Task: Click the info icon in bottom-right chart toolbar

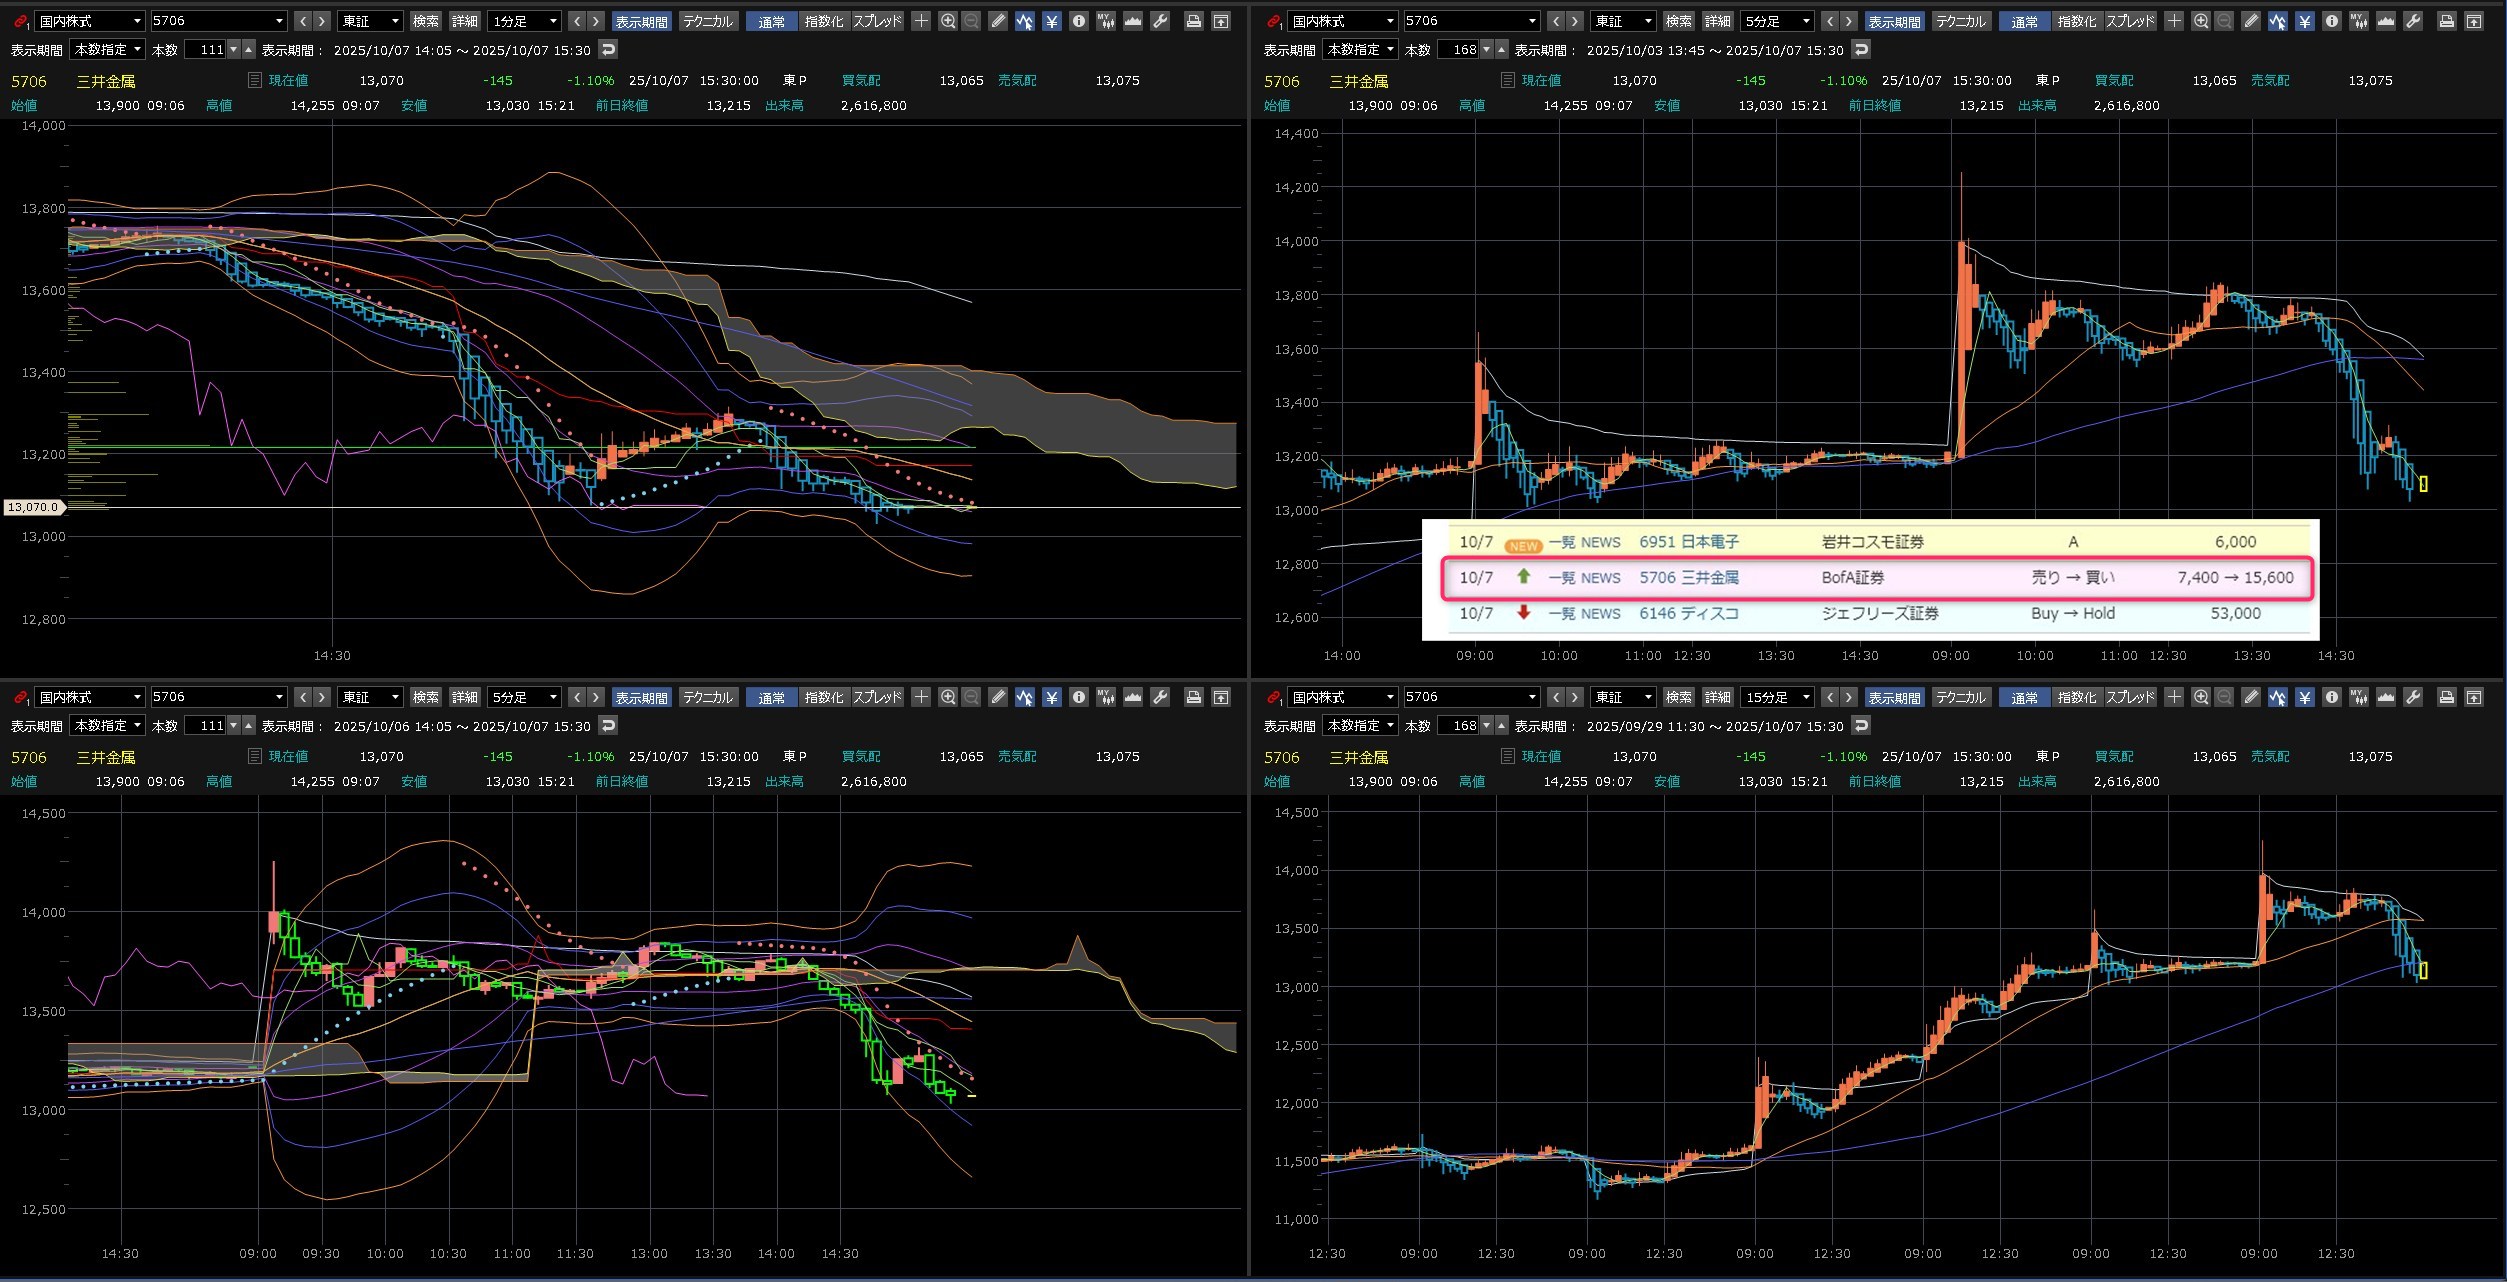Action: [x=2331, y=697]
